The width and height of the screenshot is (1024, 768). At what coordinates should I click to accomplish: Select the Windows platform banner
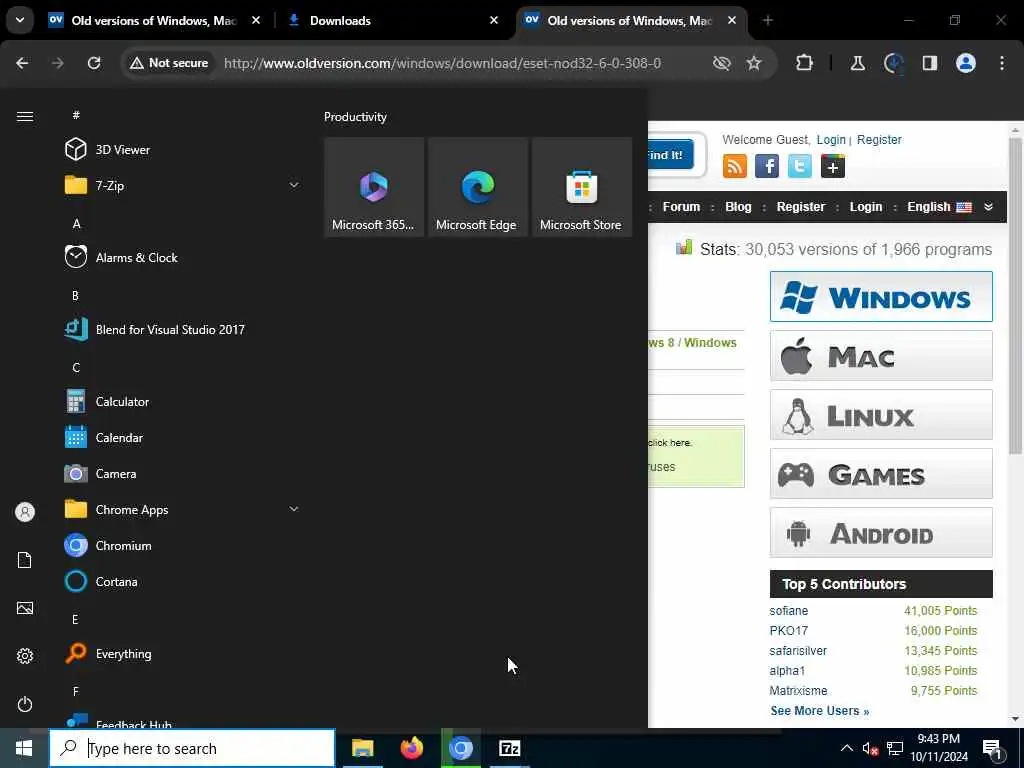tap(881, 297)
